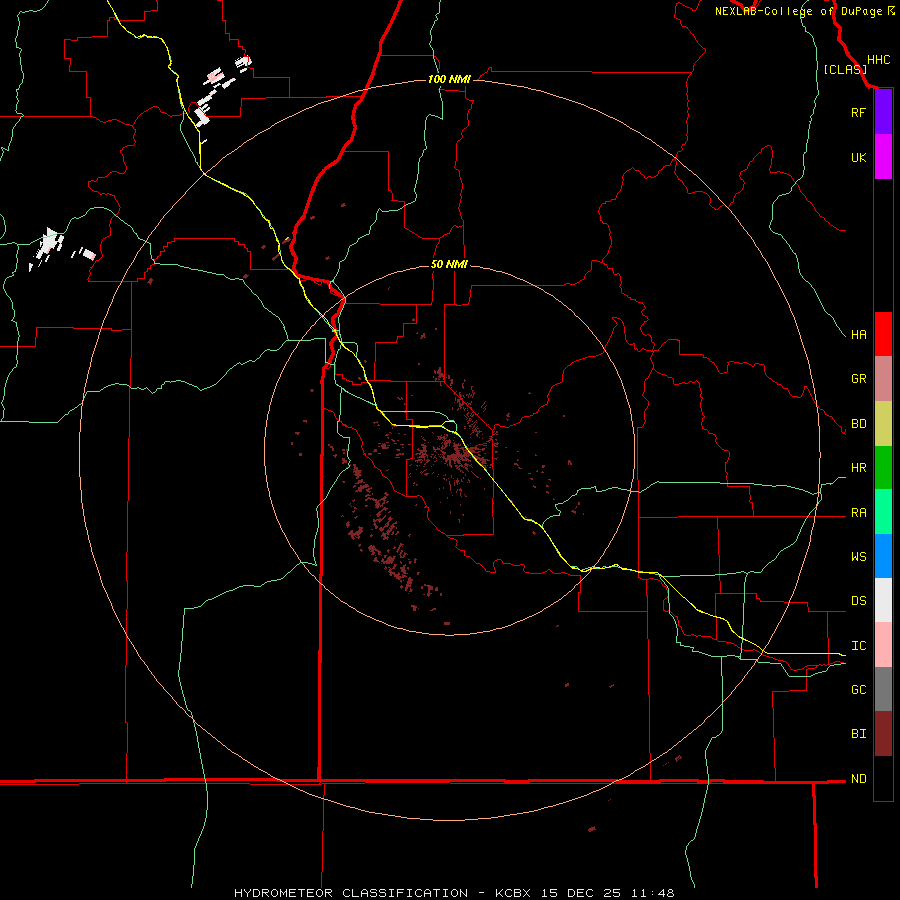Screen dimensions: 900x900
Task: Click the HHC product label
Action: point(878,60)
